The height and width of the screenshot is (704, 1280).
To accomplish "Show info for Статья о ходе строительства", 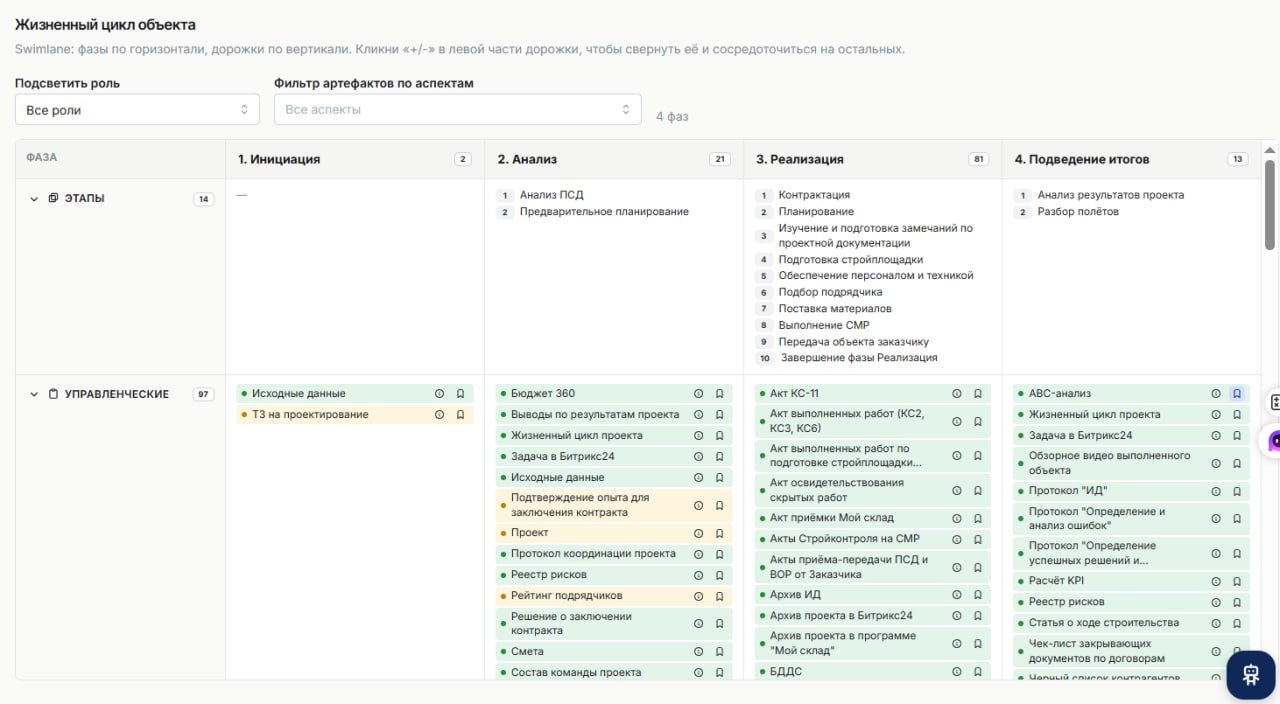I will (x=1216, y=623).
